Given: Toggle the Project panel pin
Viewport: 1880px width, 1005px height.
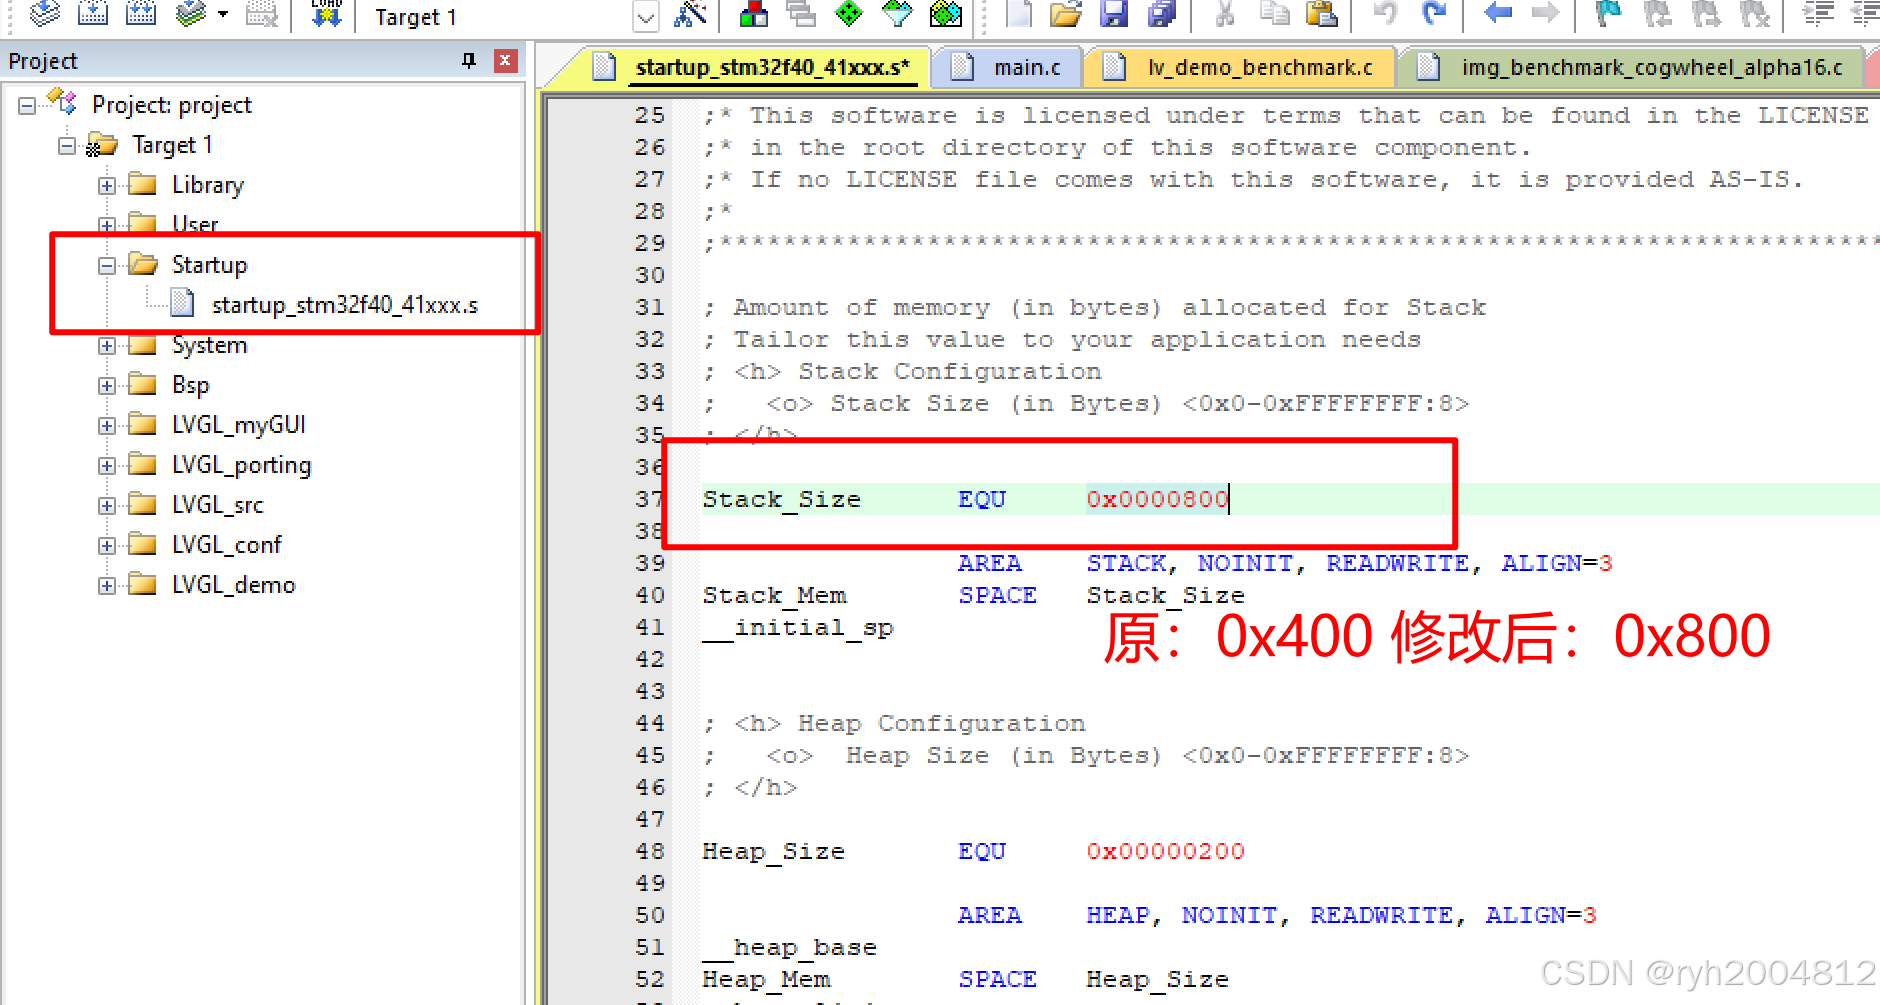Looking at the screenshot, I should tap(467, 61).
